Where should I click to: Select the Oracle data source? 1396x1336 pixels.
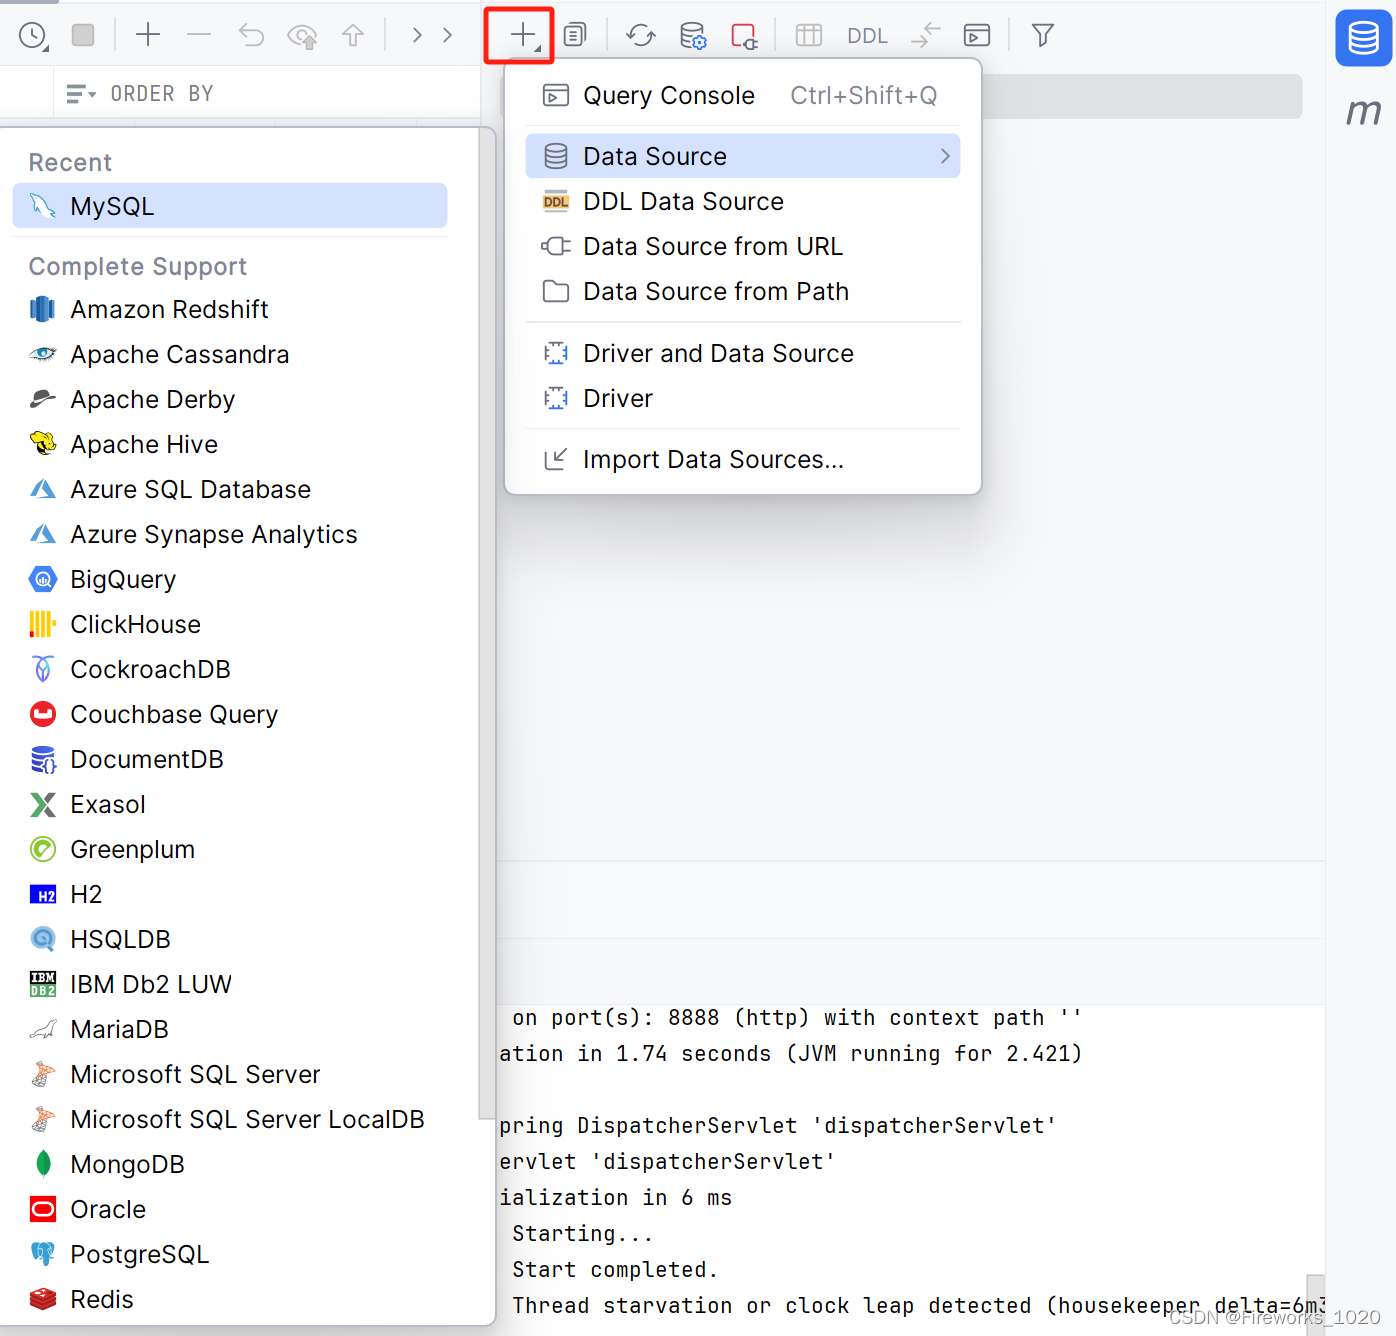pos(230,1209)
